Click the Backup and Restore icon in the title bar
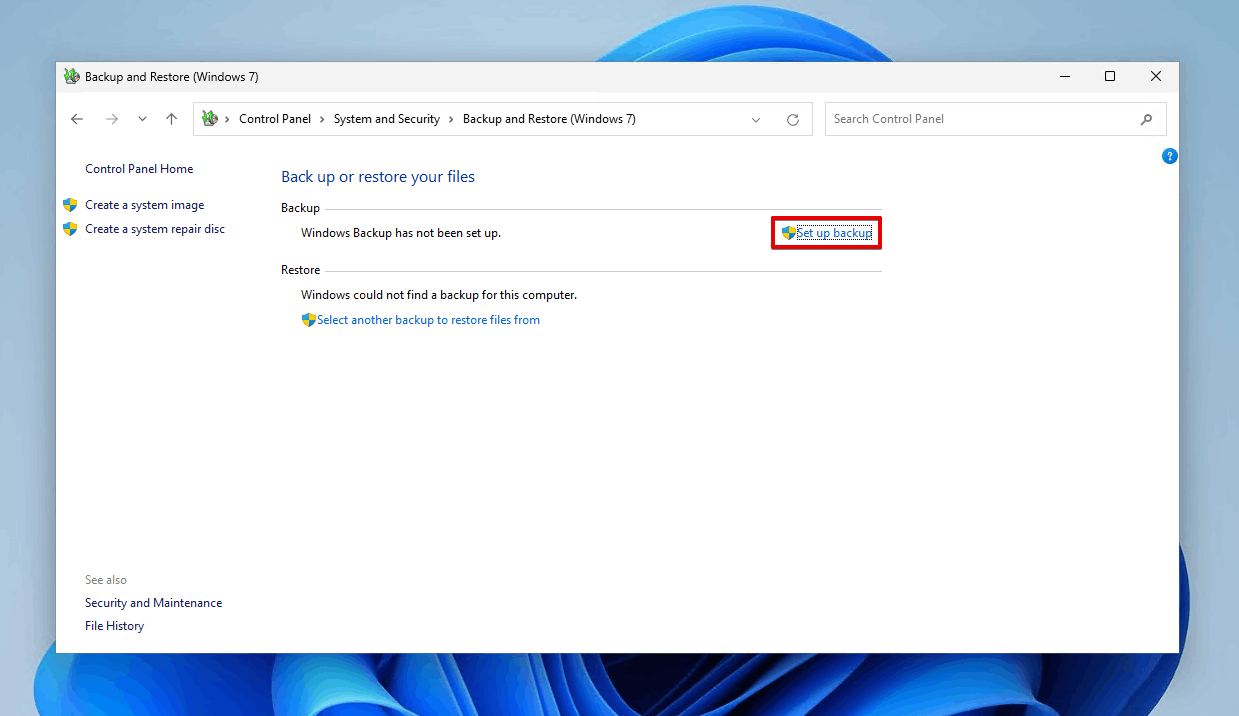Viewport: 1239px width, 716px height. coord(71,76)
